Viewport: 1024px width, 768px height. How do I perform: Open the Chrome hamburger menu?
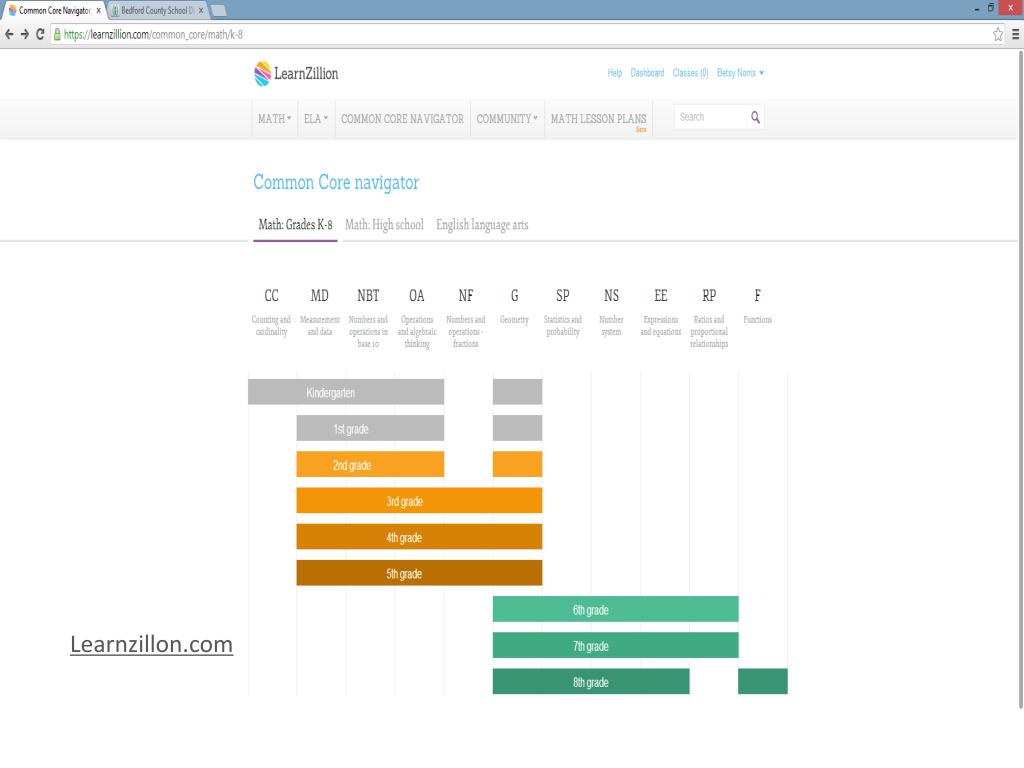[1016, 35]
